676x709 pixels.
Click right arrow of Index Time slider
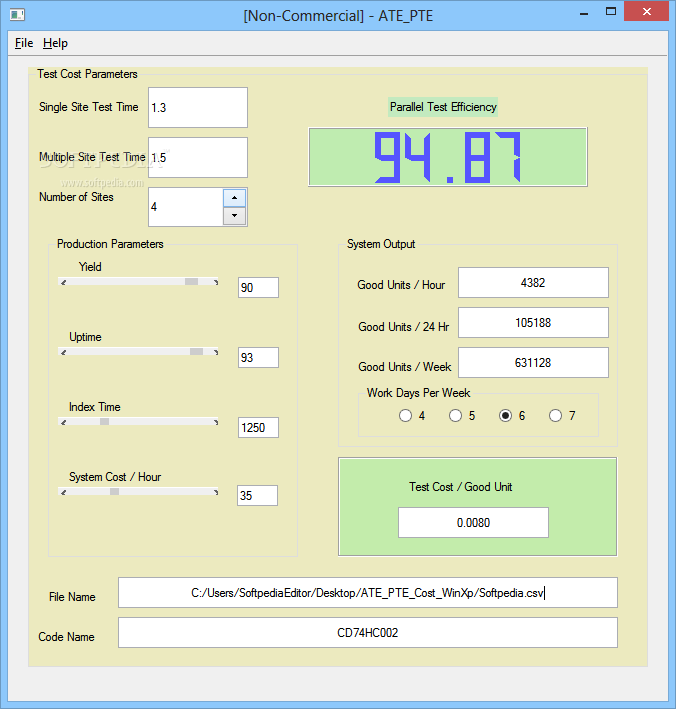click(216, 422)
